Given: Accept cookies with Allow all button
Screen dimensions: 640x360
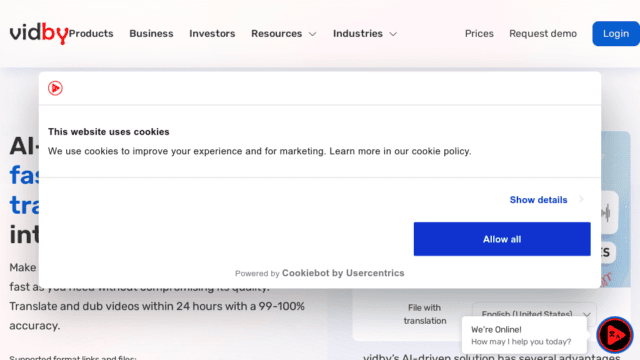Looking at the screenshot, I should (502, 239).
